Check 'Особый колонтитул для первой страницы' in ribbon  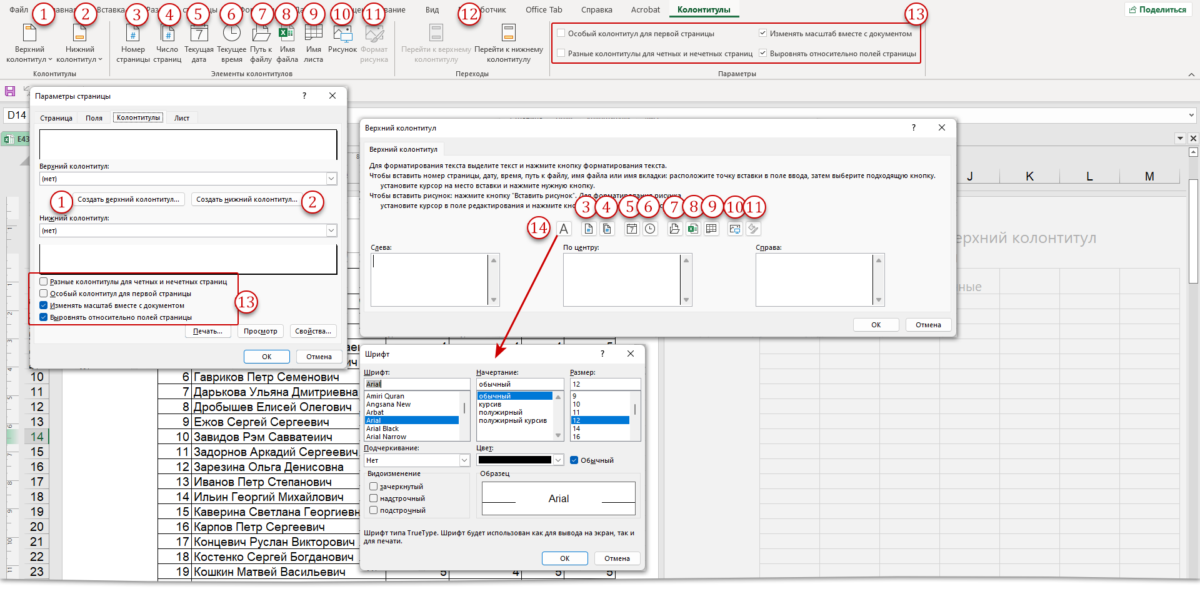[561, 33]
